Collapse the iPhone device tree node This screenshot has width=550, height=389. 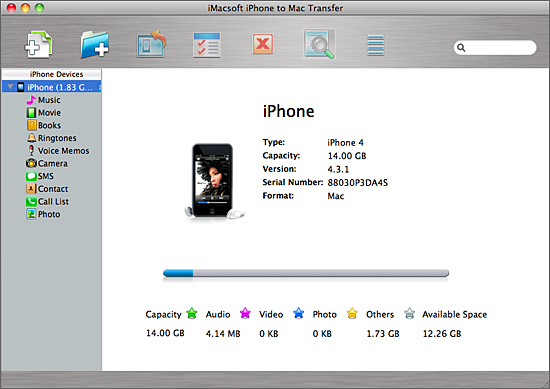click(10, 87)
